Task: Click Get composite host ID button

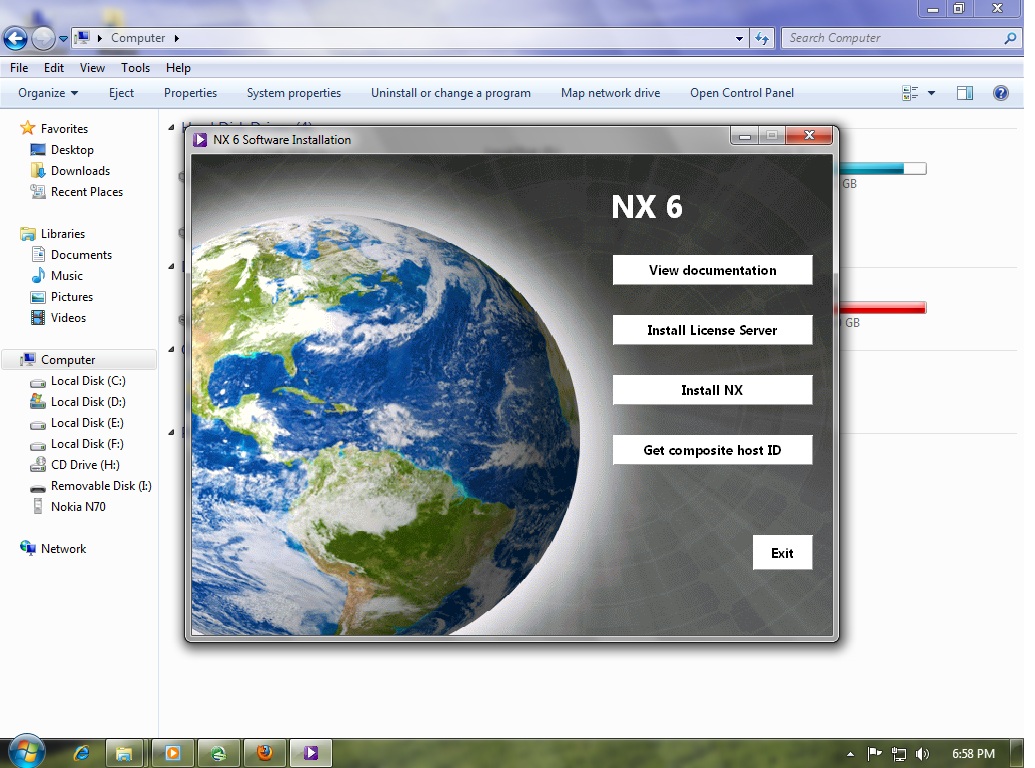Action: (x=712, y=450)
